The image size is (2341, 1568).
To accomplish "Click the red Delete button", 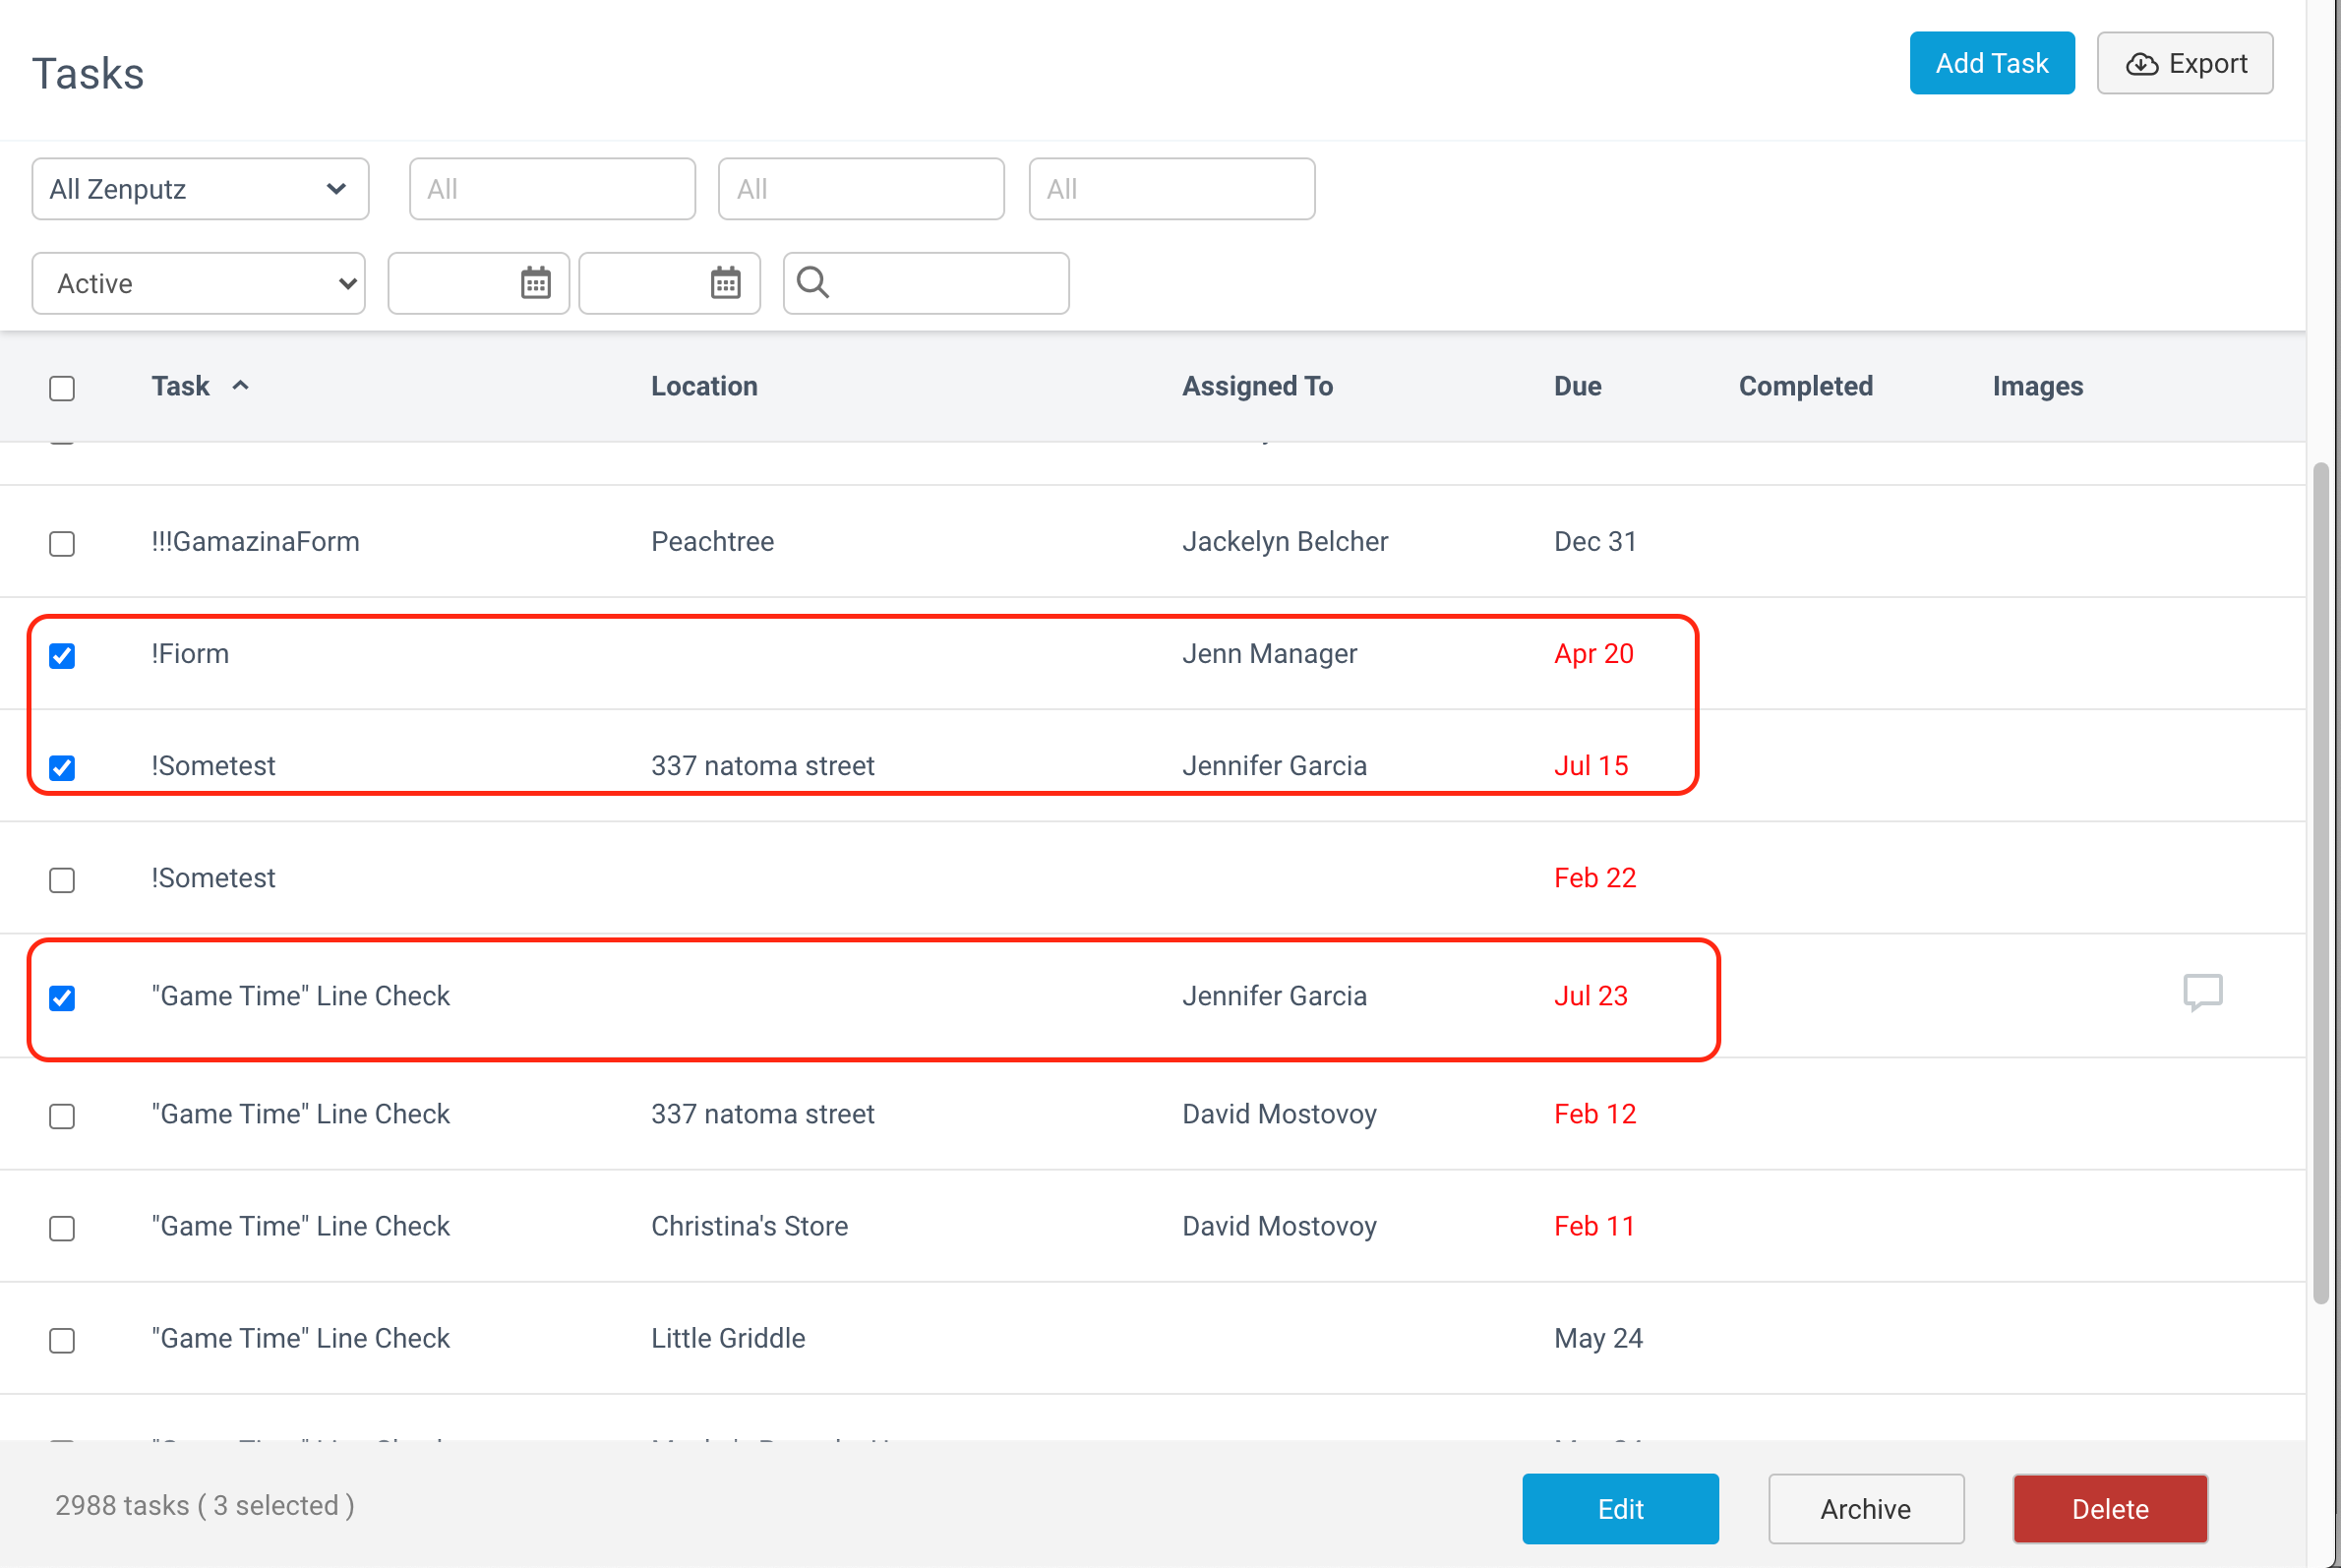I will (2110, 1508).
